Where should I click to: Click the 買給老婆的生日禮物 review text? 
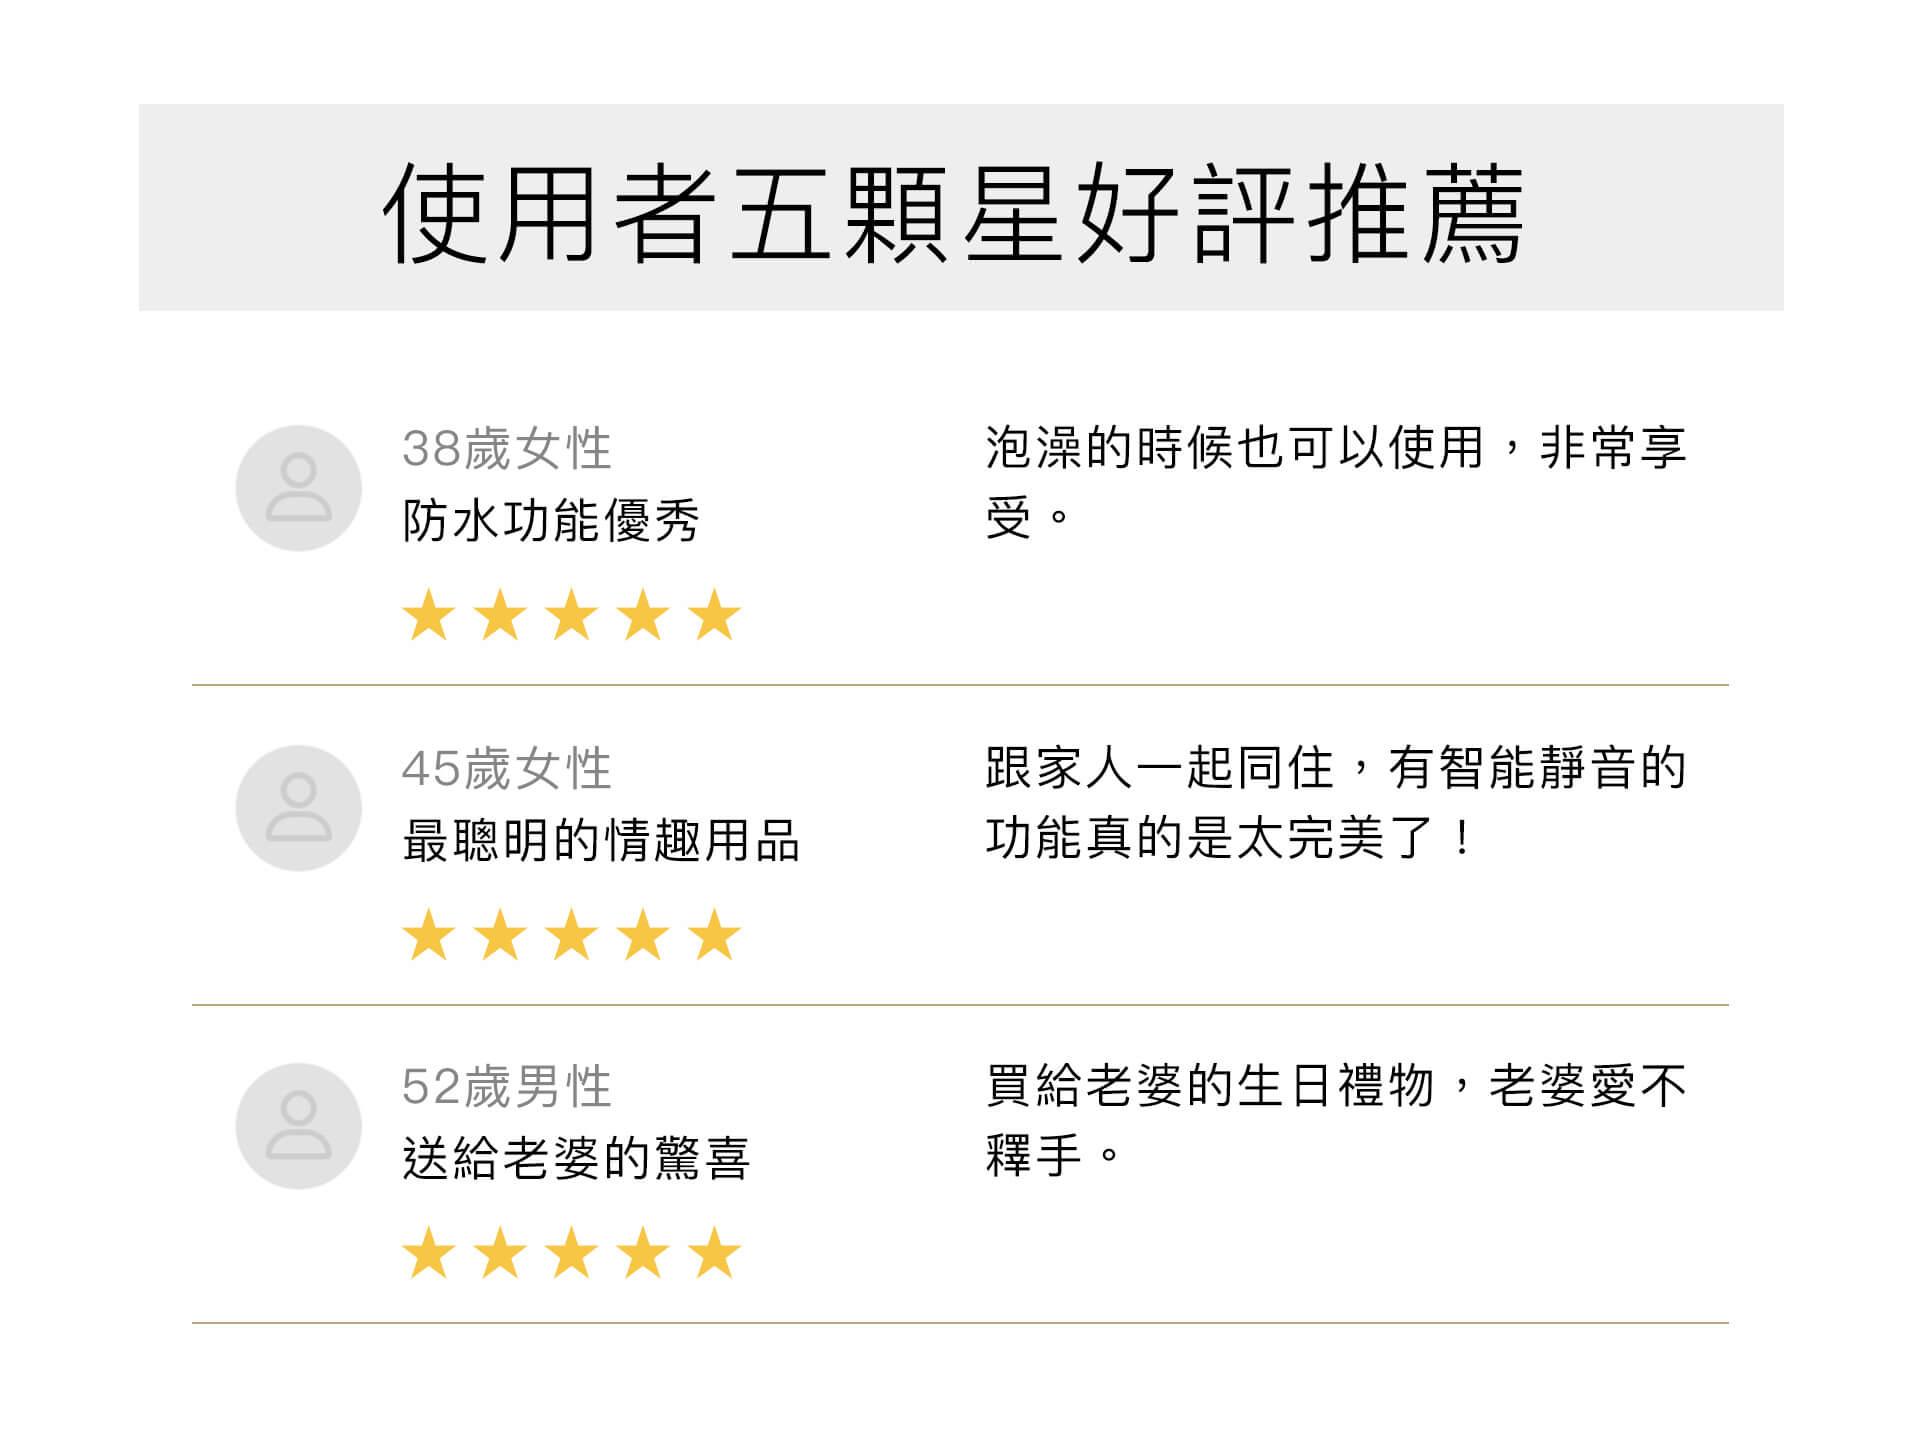tap(1336, 1121)
